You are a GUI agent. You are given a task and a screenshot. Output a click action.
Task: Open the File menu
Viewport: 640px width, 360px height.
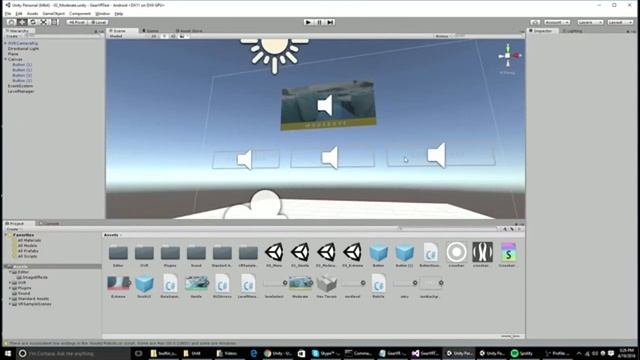tap(8, 13)
